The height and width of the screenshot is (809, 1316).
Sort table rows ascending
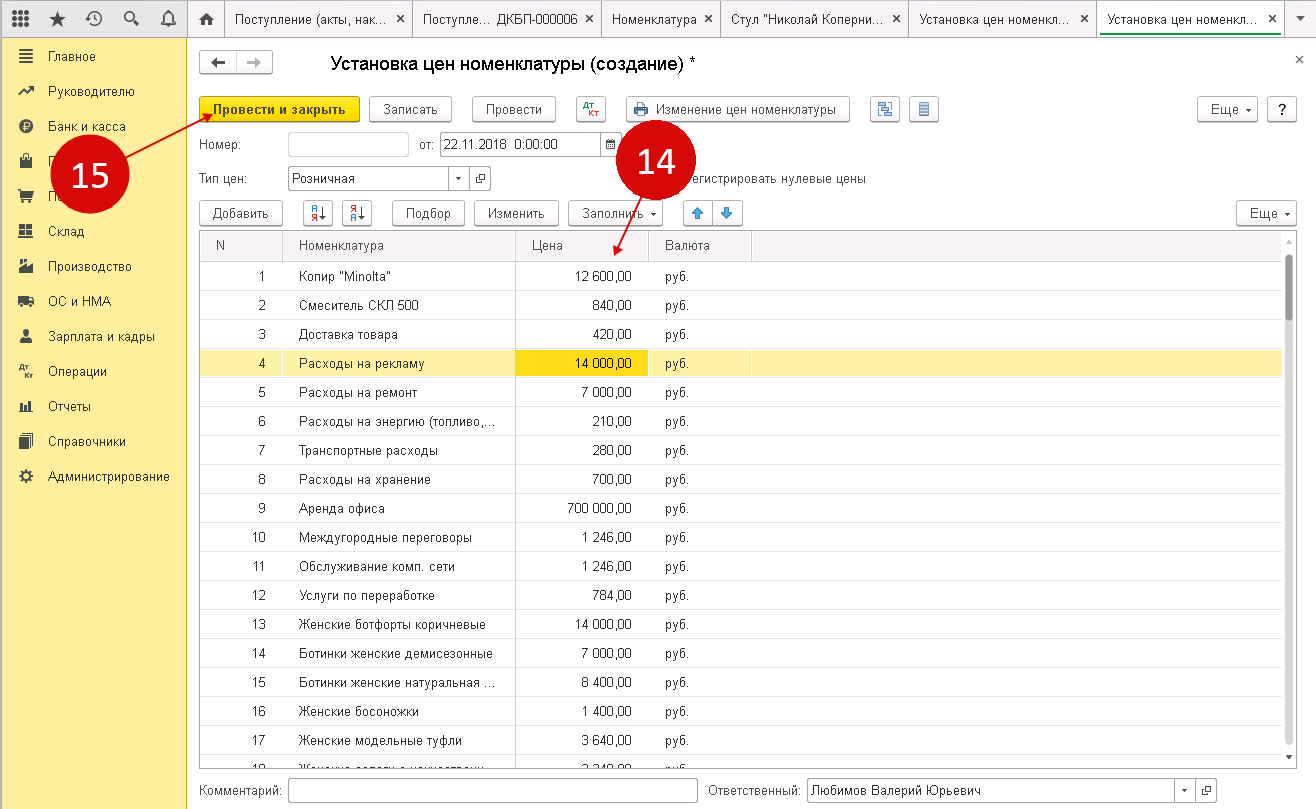coord(319,213)
